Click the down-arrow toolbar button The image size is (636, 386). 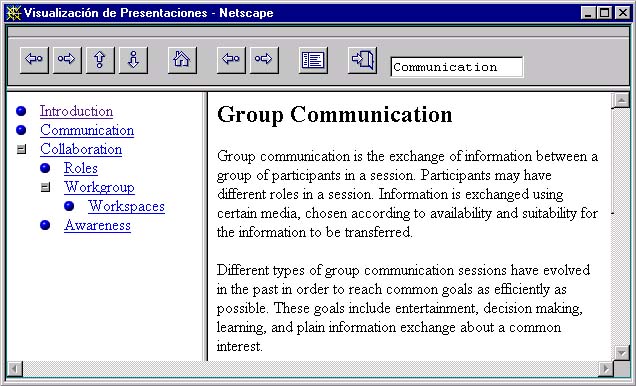tap(133, 60)
